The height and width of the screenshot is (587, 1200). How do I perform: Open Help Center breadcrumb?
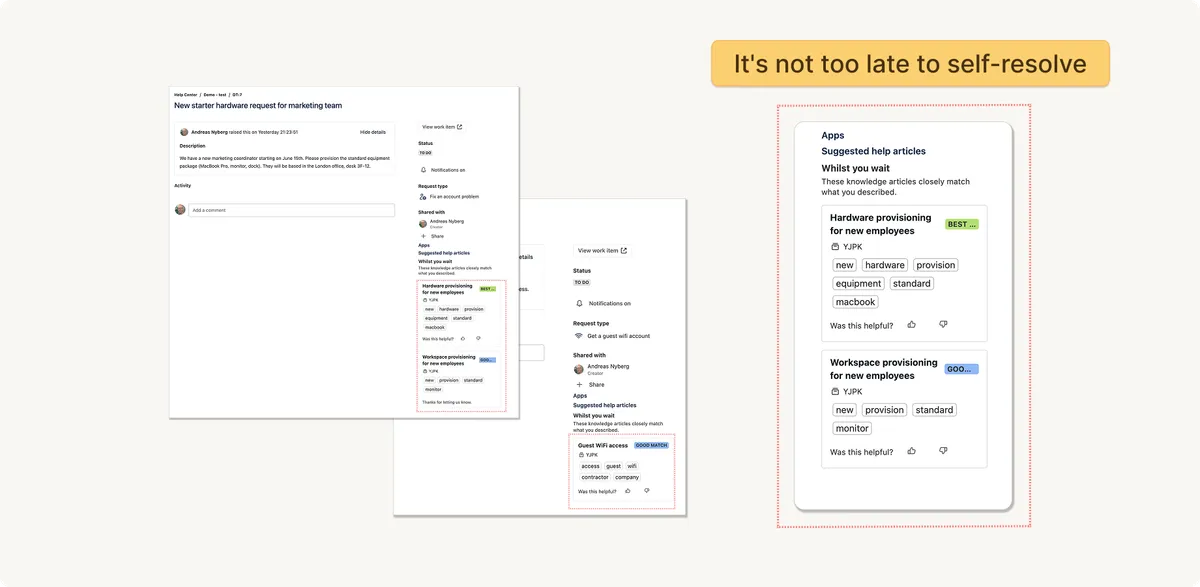(186, 95)
